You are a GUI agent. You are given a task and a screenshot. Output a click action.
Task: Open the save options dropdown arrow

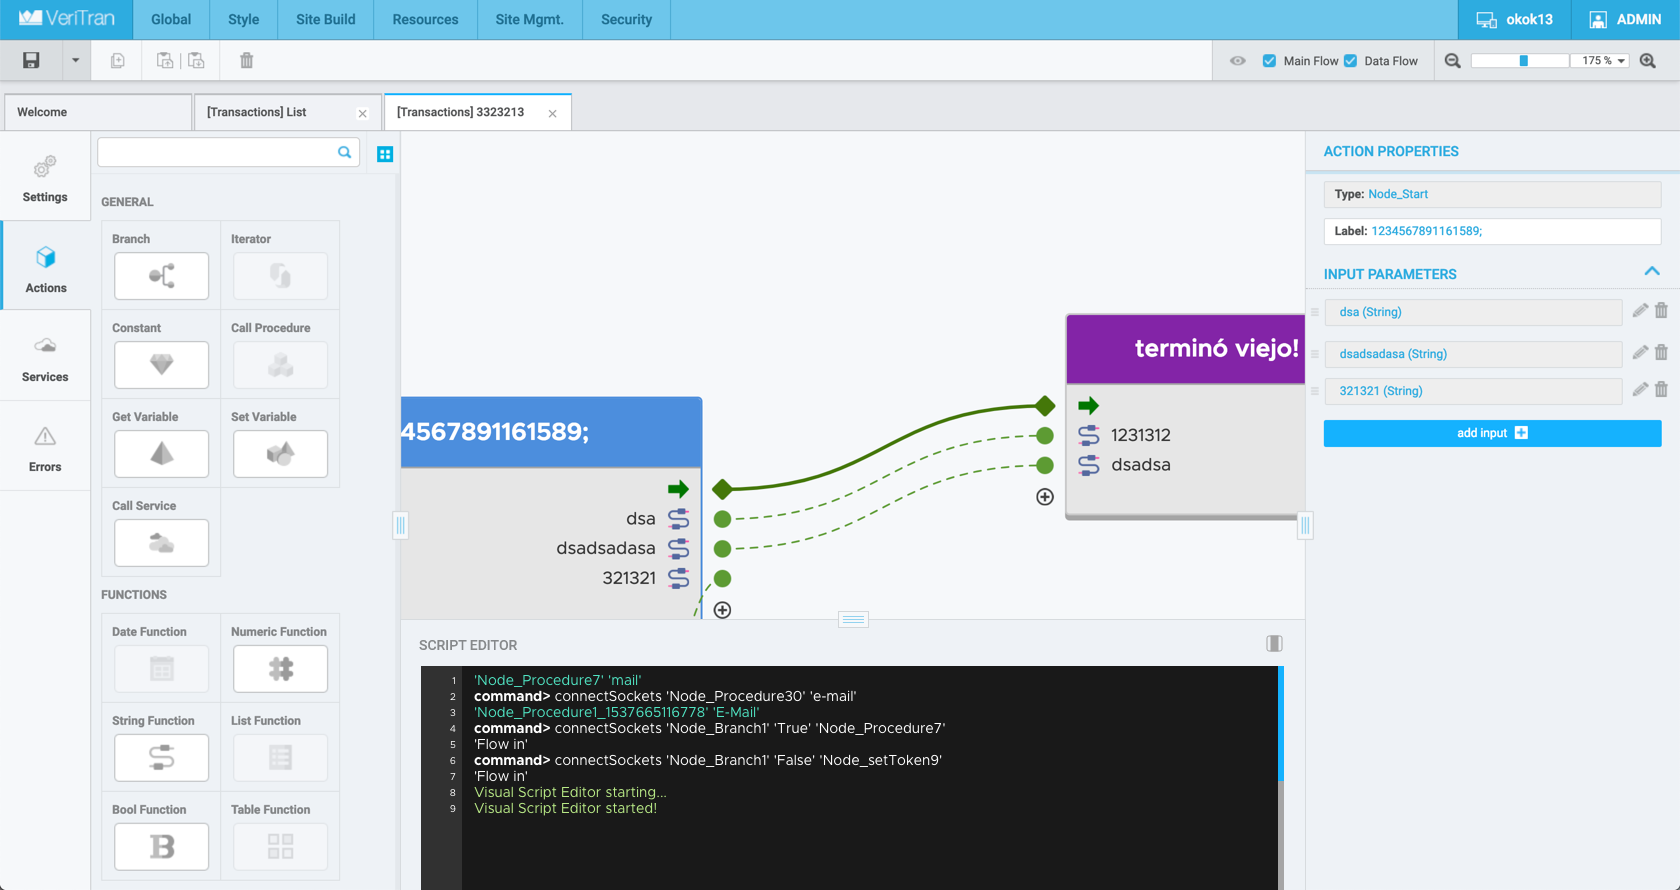[x=75, y=61]
